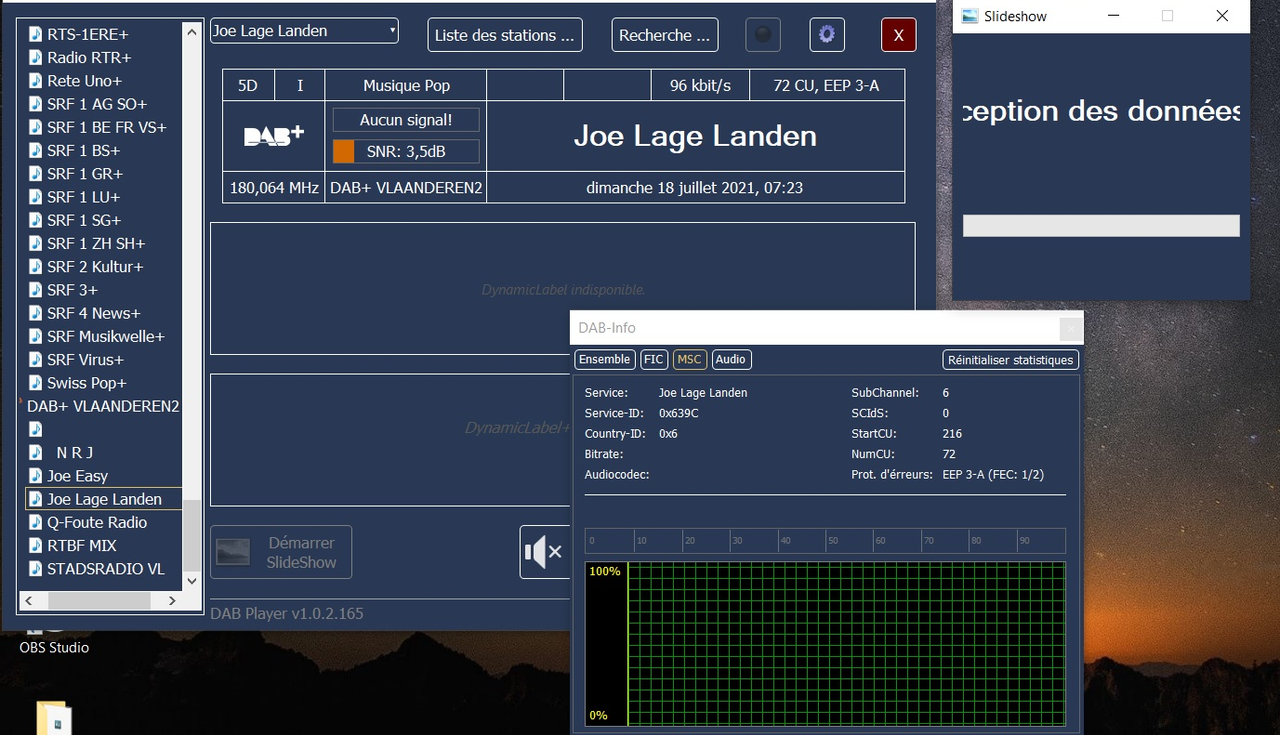Close the DAB-Info window
The height and width of the screenshot is (735, 1280).
(x=1070, y=328)
